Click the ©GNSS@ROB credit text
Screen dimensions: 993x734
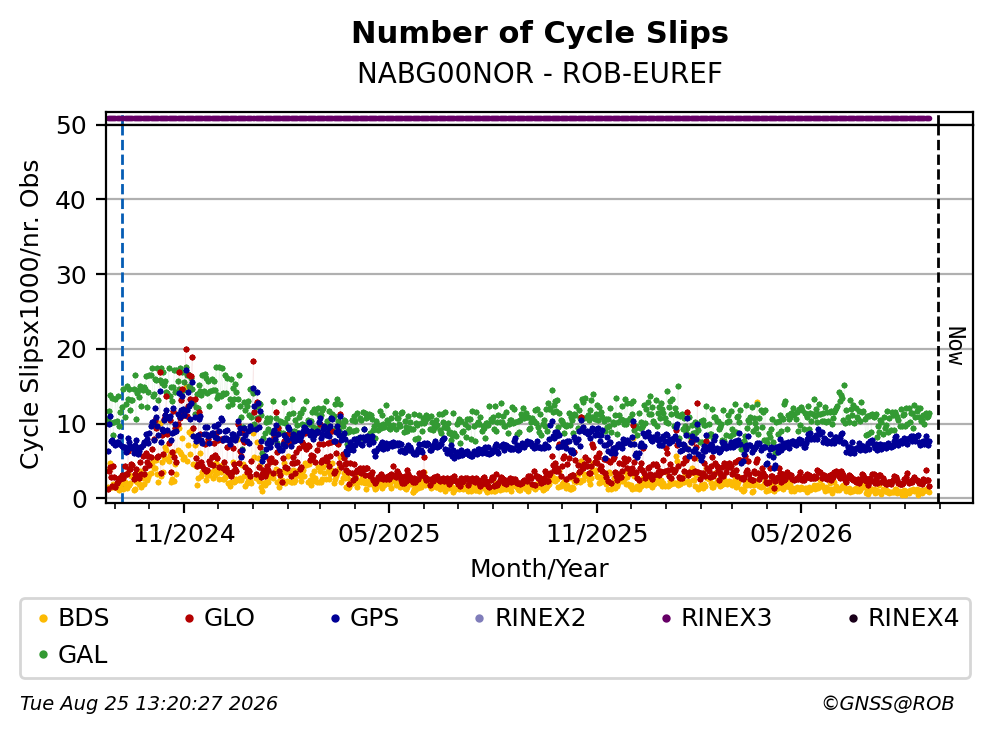(x=888, y=704)
